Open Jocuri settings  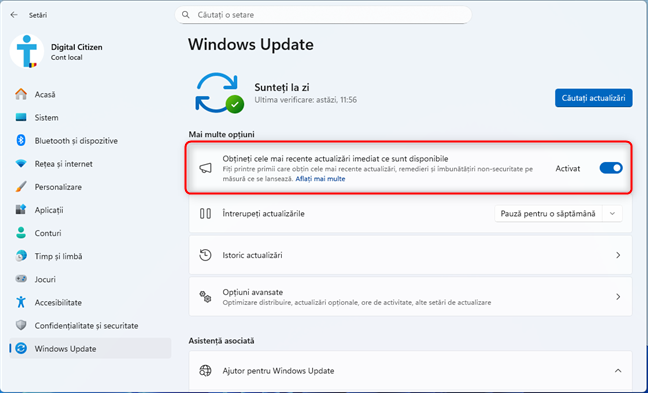90,279
